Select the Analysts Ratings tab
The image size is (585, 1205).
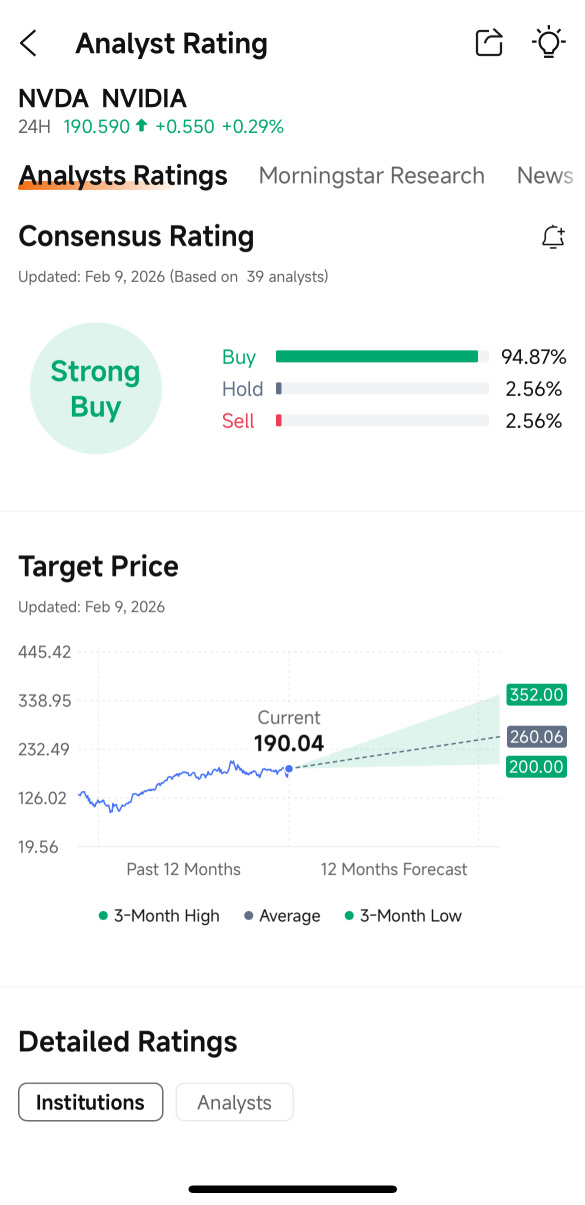[x=123, y=176]
